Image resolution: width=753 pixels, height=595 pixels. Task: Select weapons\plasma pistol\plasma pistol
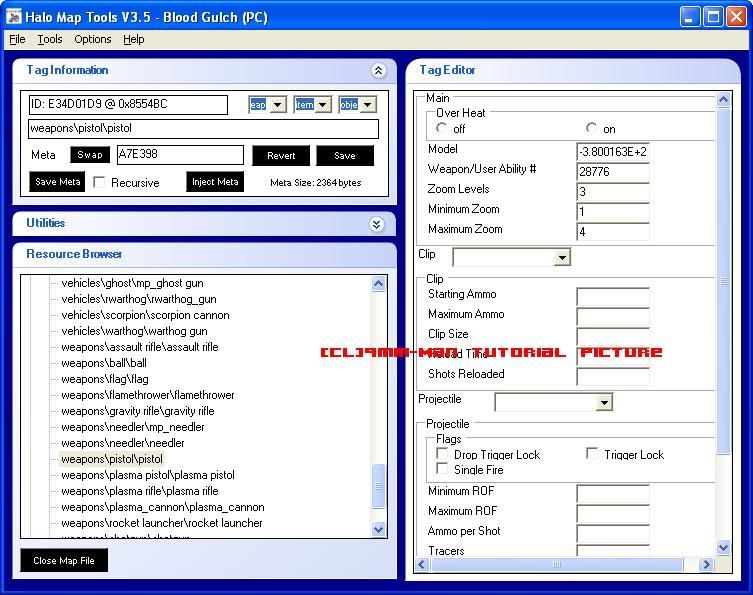[148, 475]
